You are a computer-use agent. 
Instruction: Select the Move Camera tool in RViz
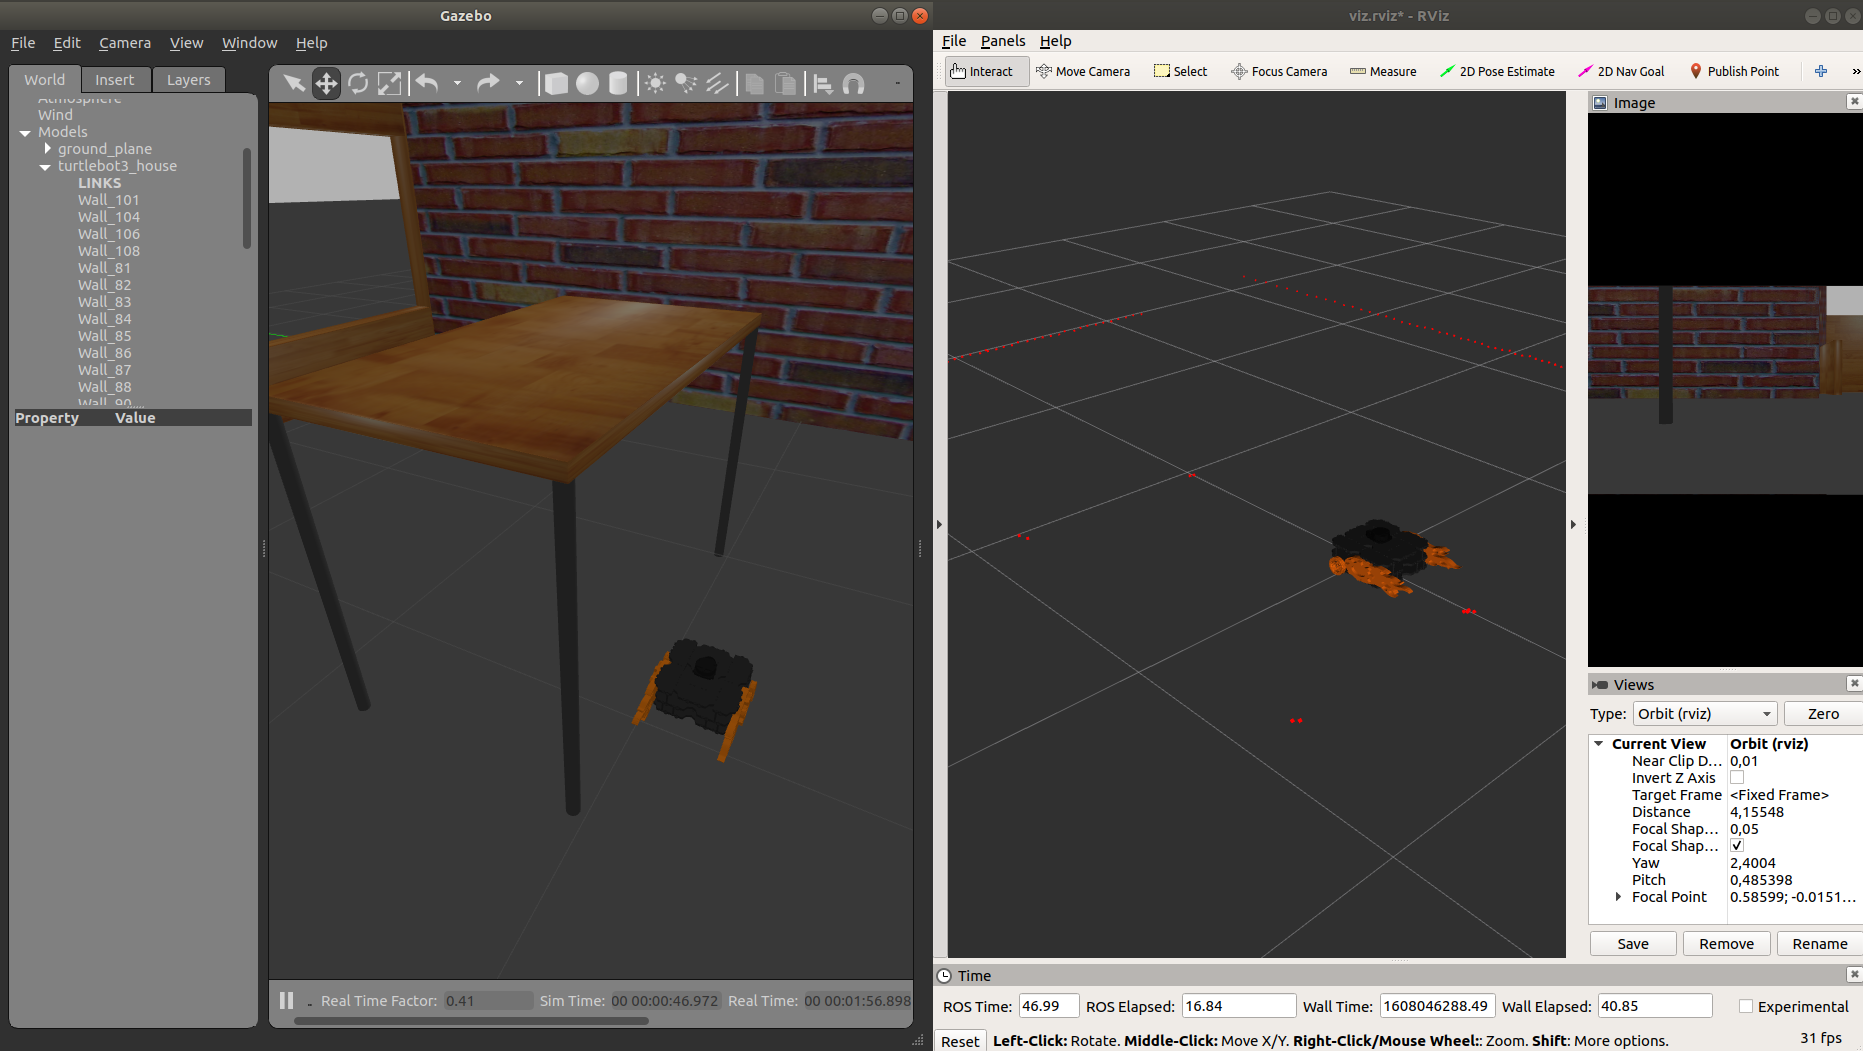tap(1083, 71)
